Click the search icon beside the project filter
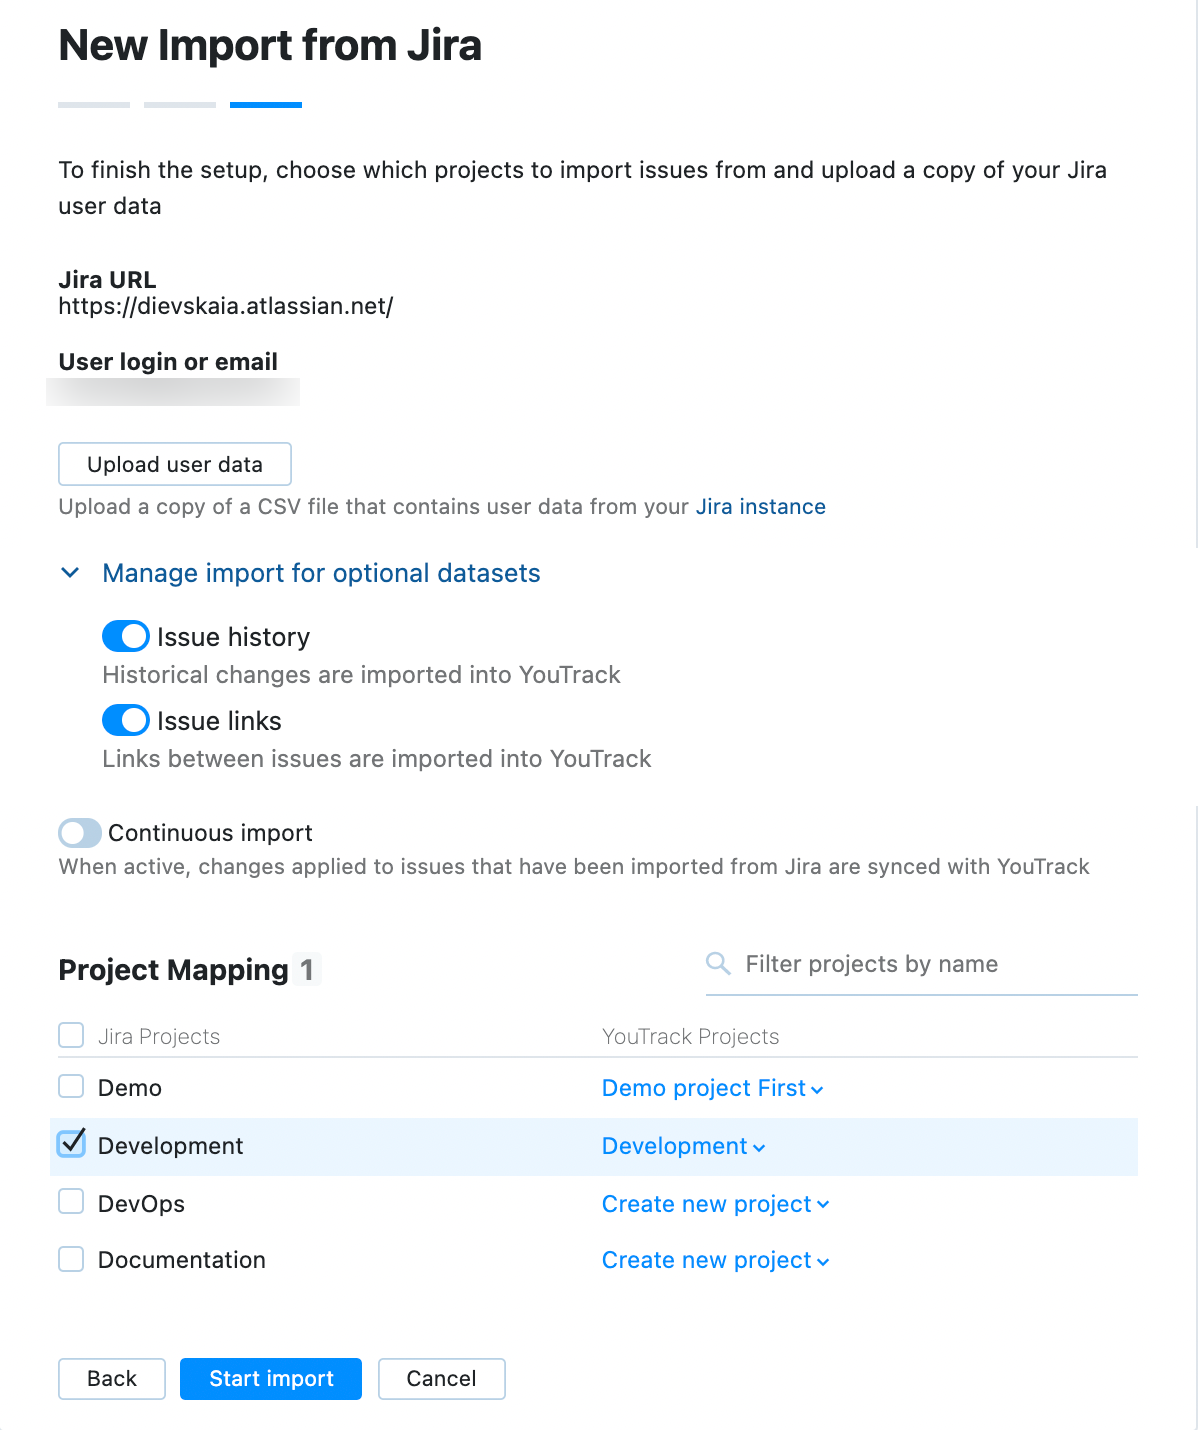The image size is (1198, 1448). pyautogui.click(x=718, y=963)
